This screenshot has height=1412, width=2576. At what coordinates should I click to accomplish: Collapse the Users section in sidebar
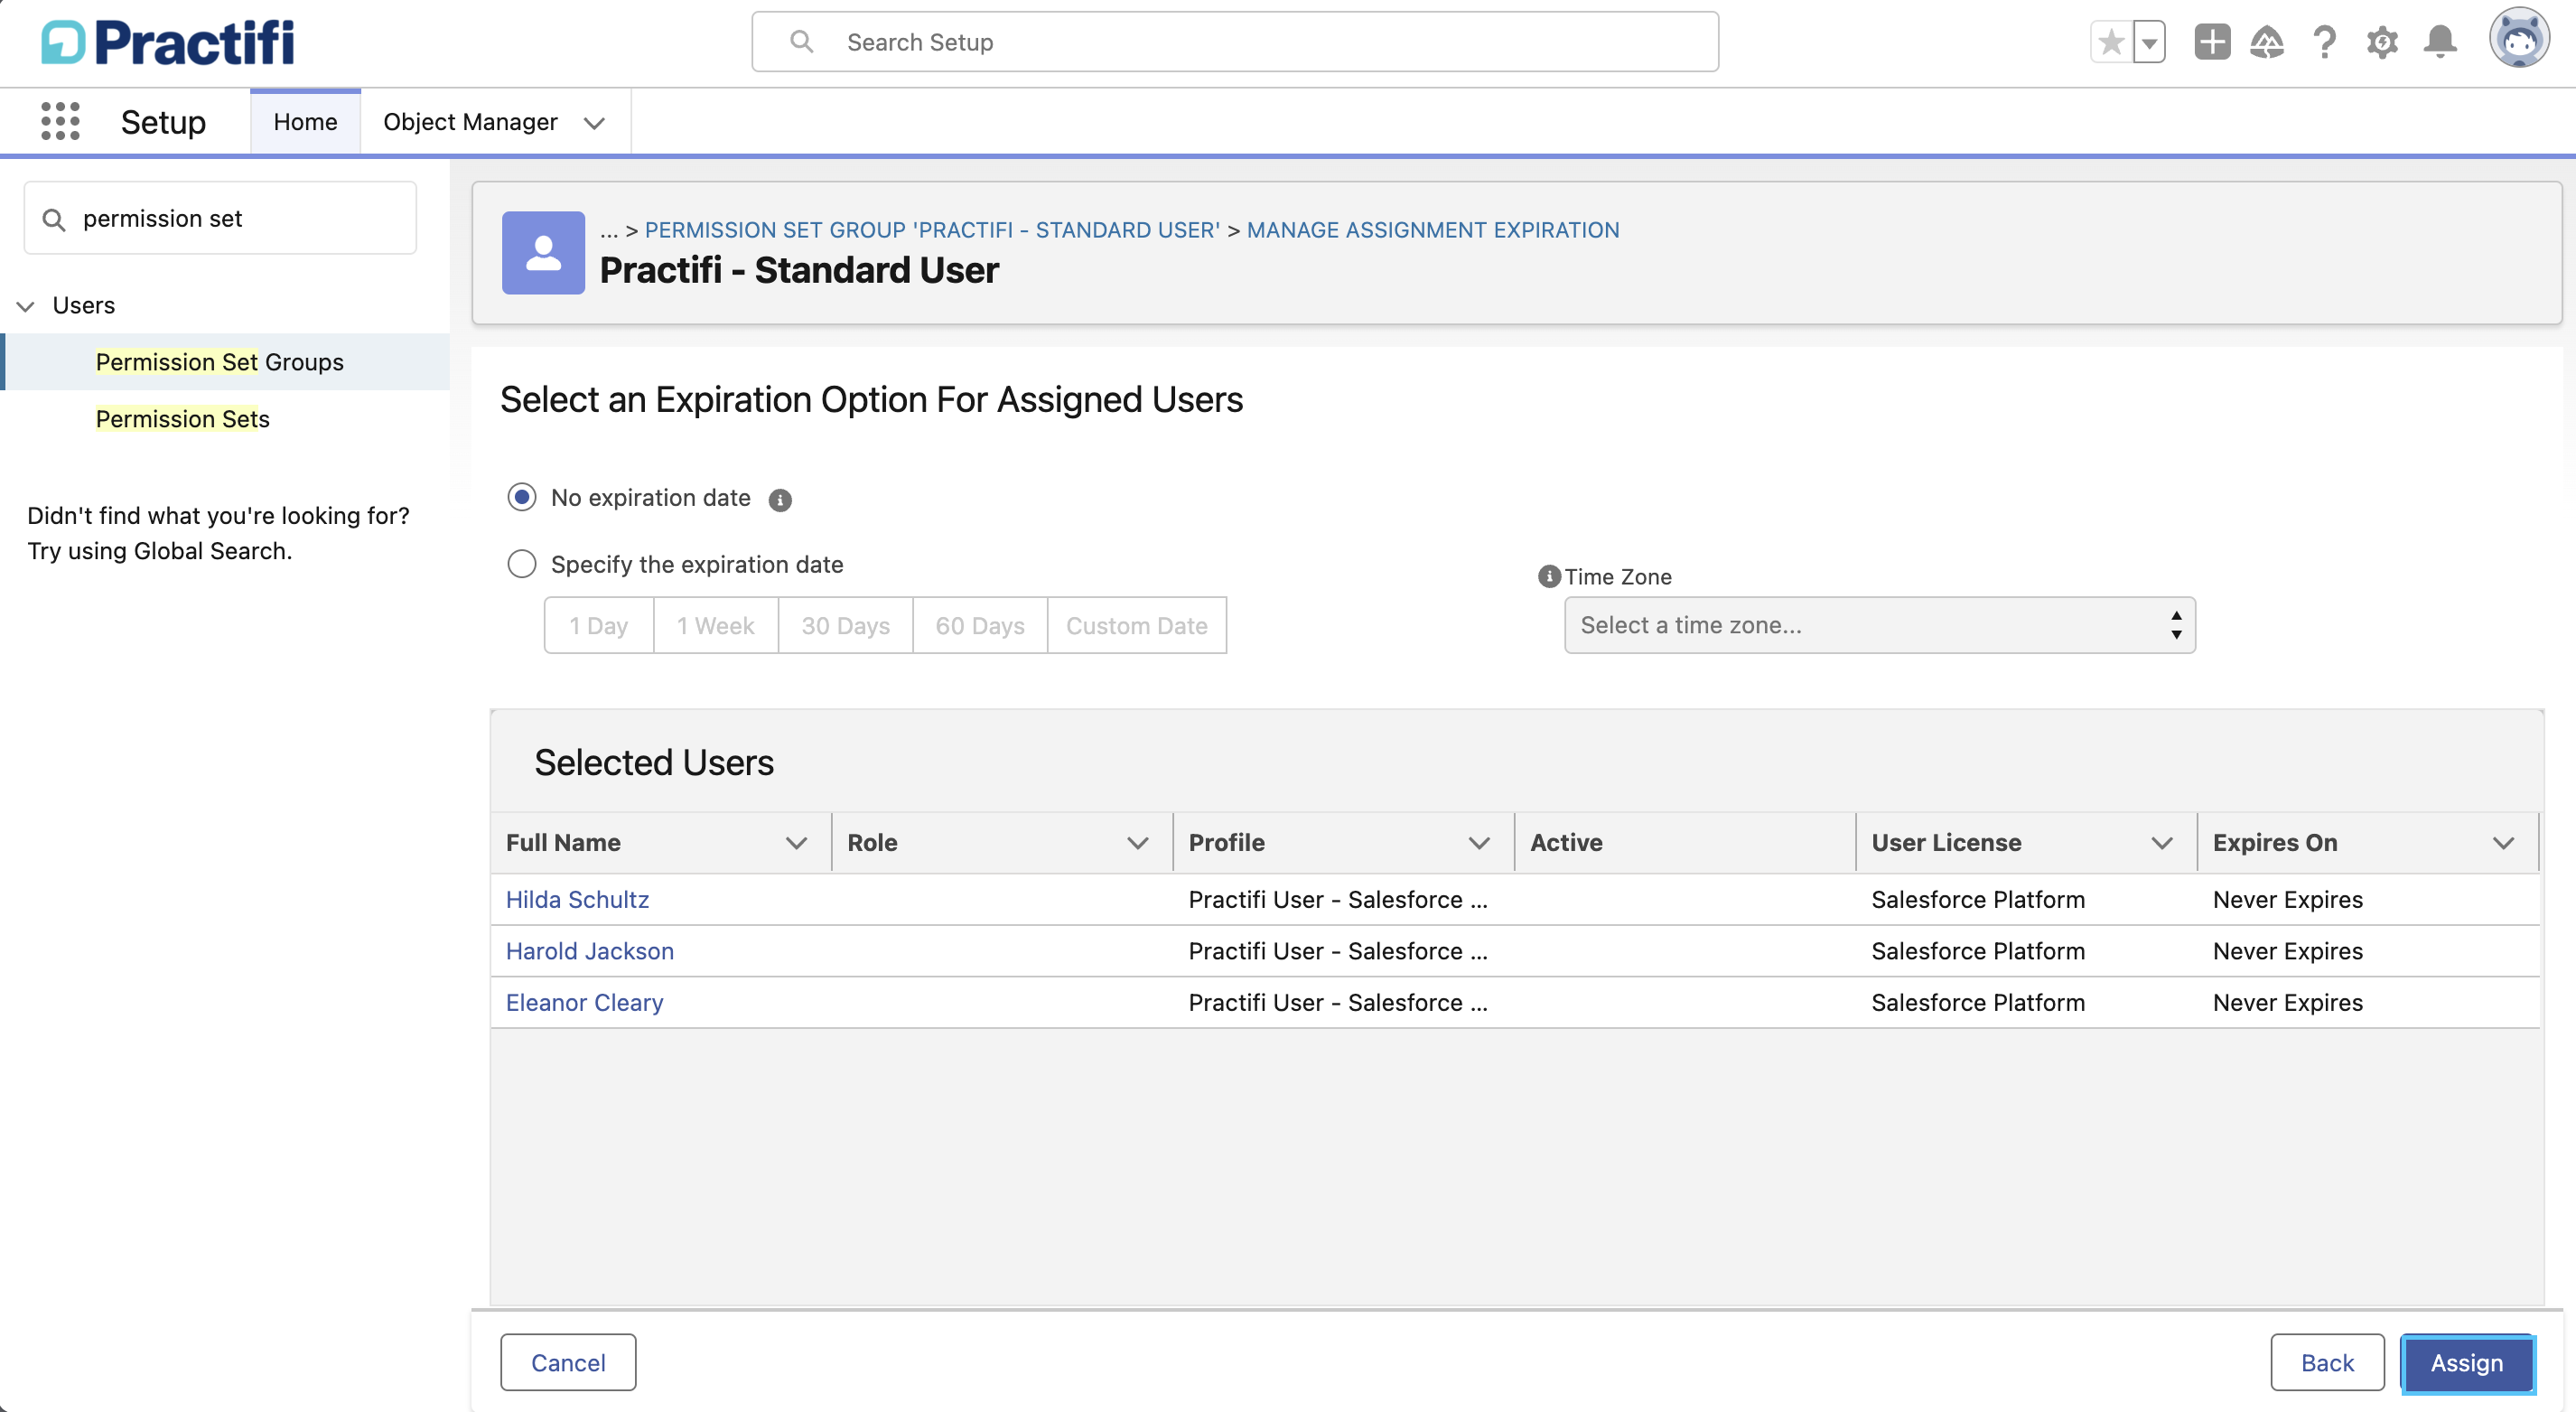[x=26, y=306]
